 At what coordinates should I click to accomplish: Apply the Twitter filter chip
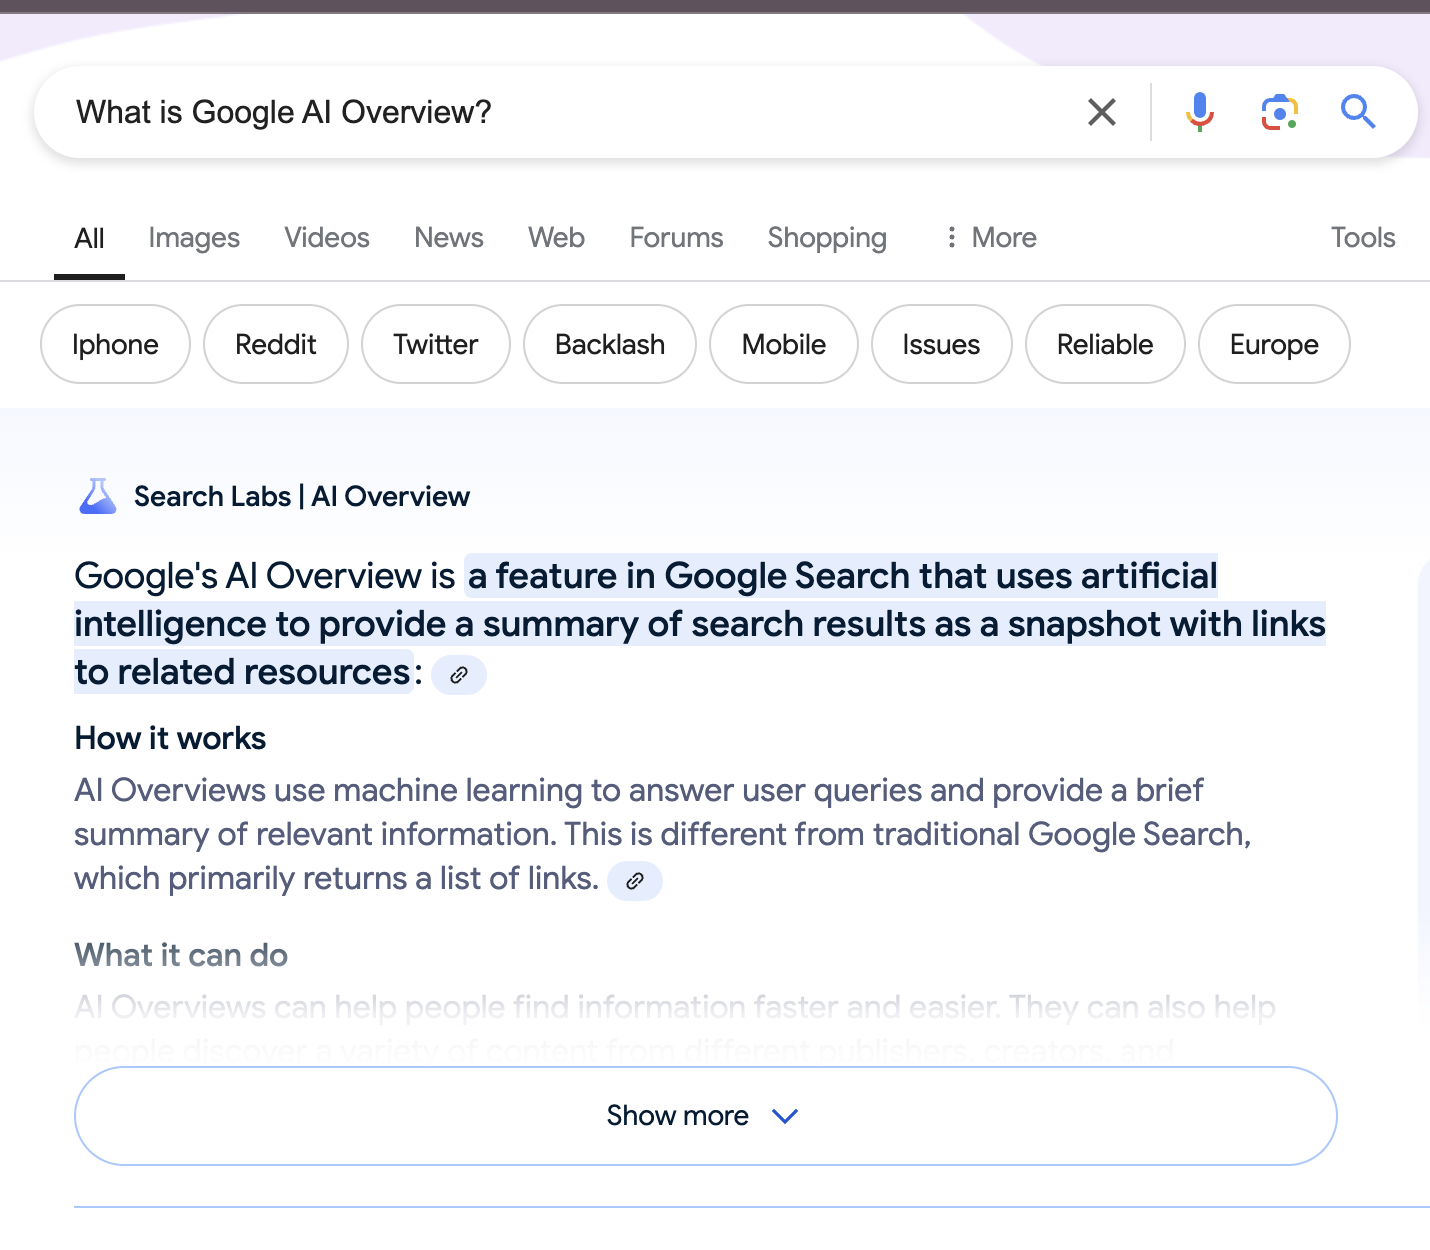(x=436, y=344)
